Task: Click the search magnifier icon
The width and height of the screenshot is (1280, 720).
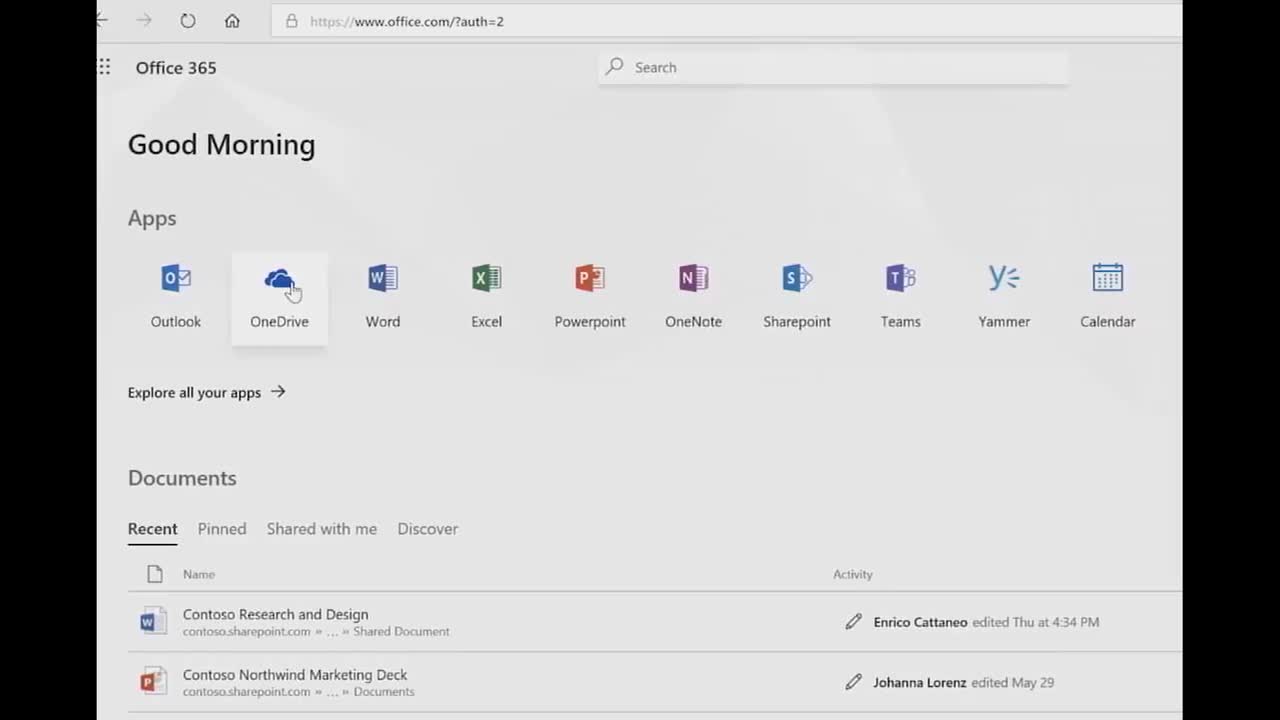Action: coord(614,67)
